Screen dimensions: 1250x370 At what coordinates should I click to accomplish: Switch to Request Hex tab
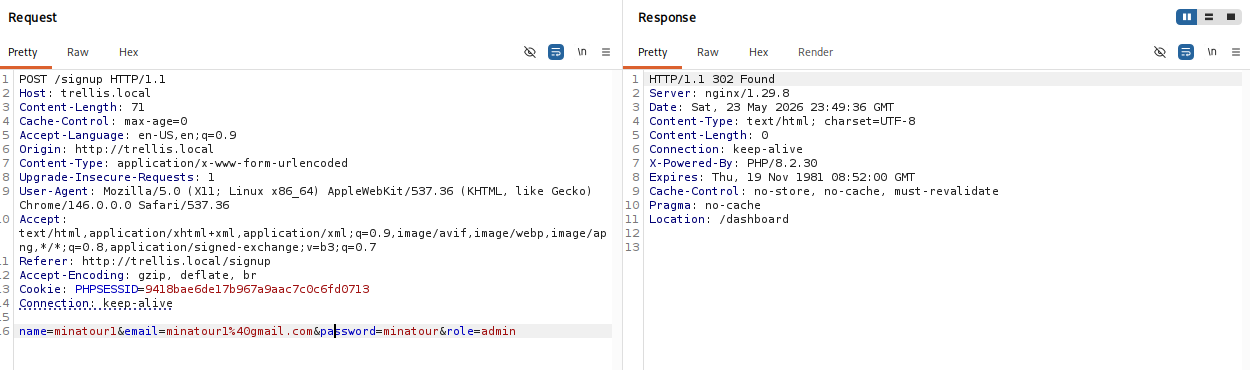pos(129,52)
